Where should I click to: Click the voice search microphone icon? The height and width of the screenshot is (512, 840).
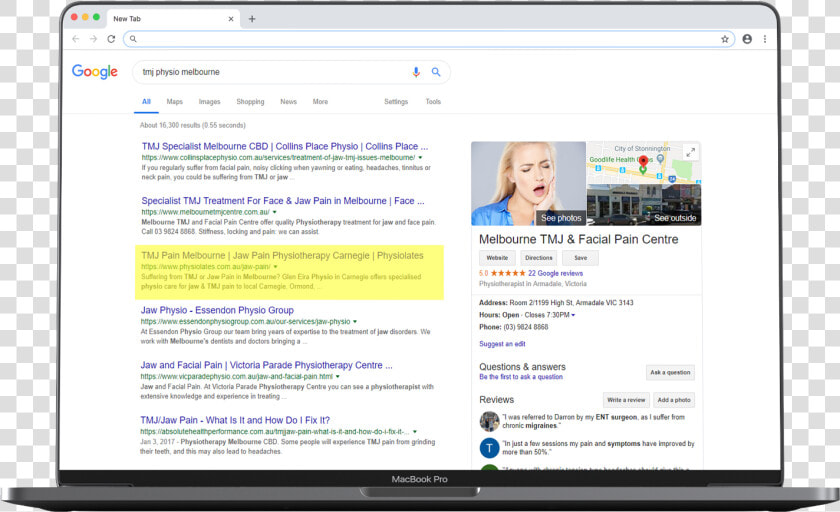416,72
